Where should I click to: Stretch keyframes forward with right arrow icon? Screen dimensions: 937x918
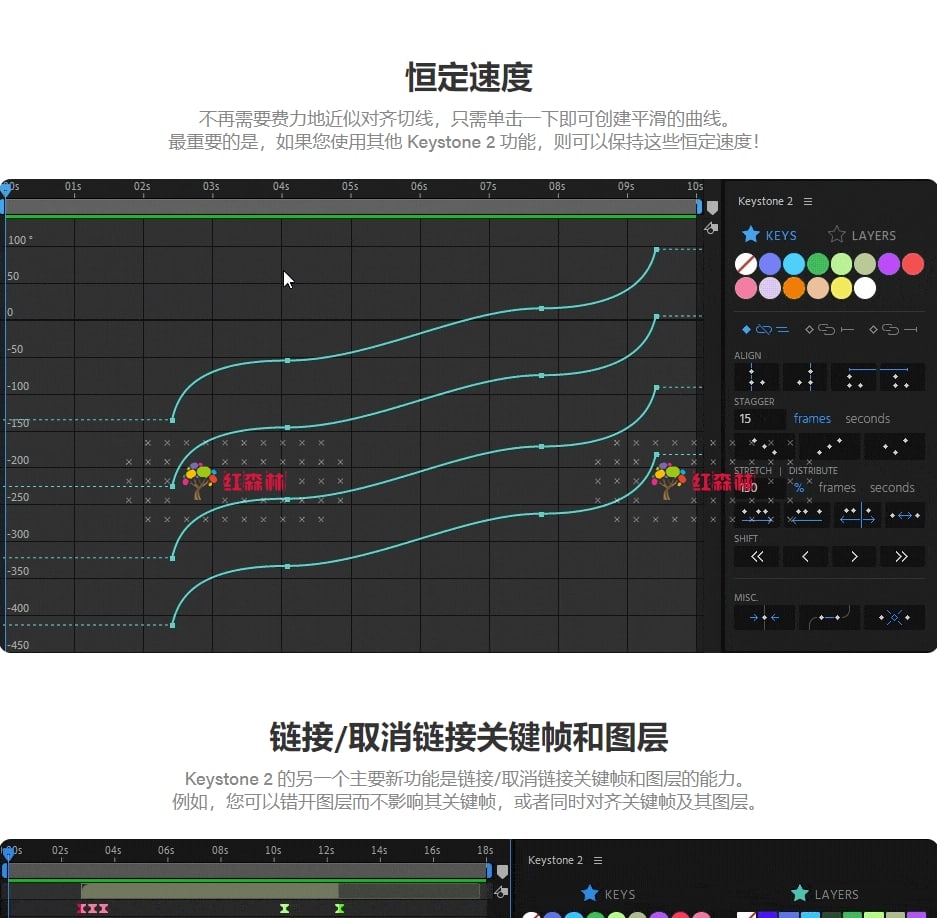[756, 515]
